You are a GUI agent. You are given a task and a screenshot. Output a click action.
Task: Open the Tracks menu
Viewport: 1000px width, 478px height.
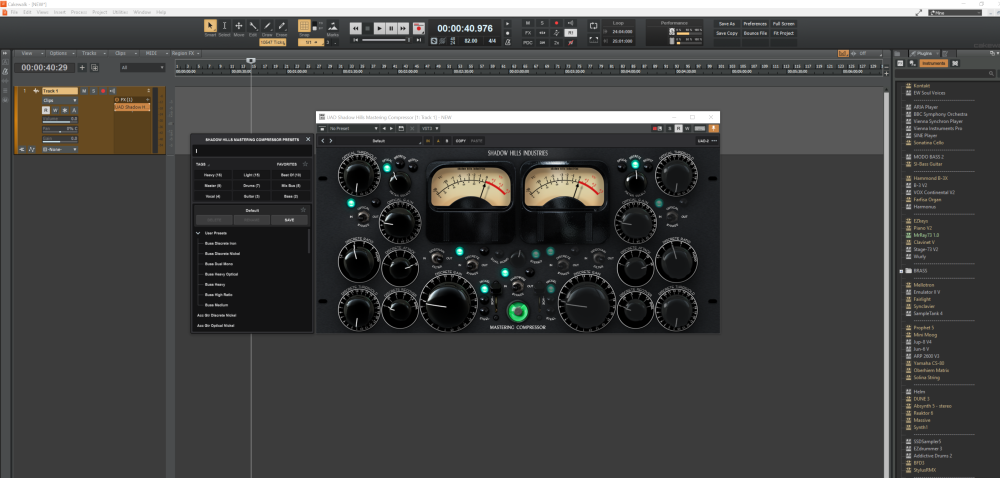91,53
